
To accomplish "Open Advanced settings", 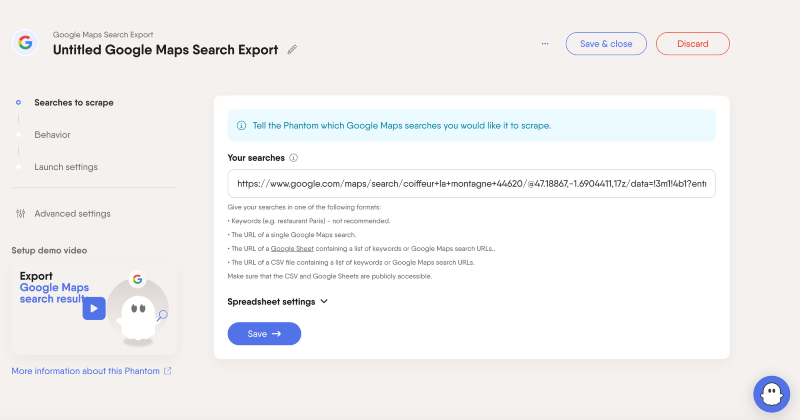I will [x=72, y=214].
